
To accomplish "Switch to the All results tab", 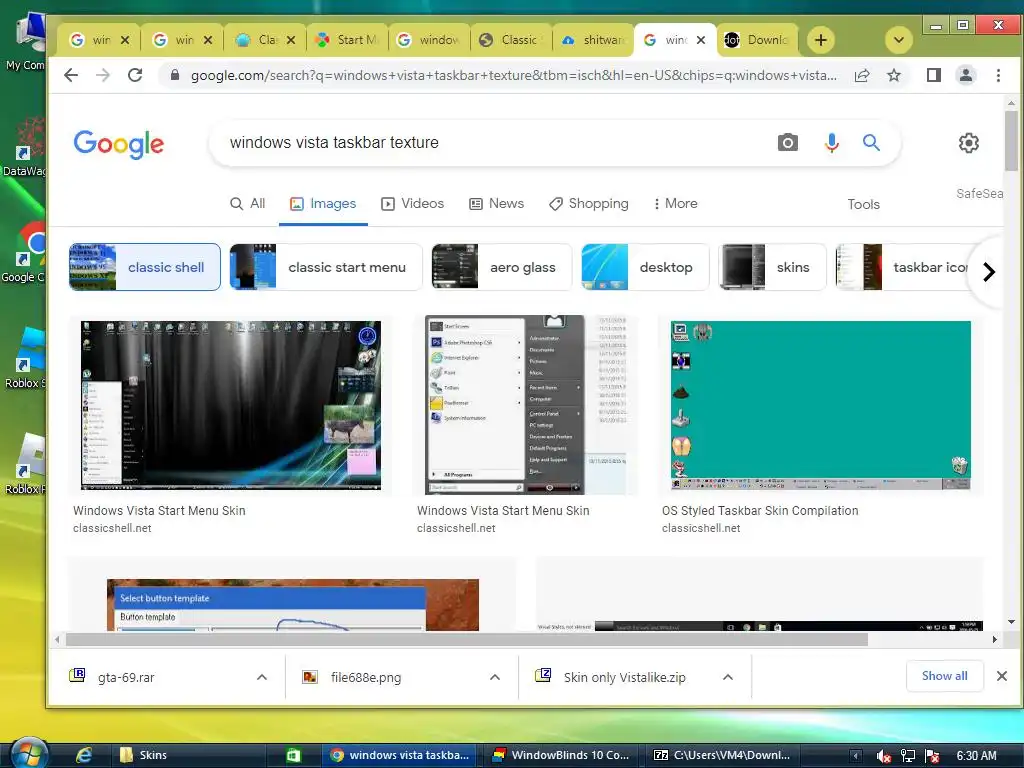I will point(248,204).
